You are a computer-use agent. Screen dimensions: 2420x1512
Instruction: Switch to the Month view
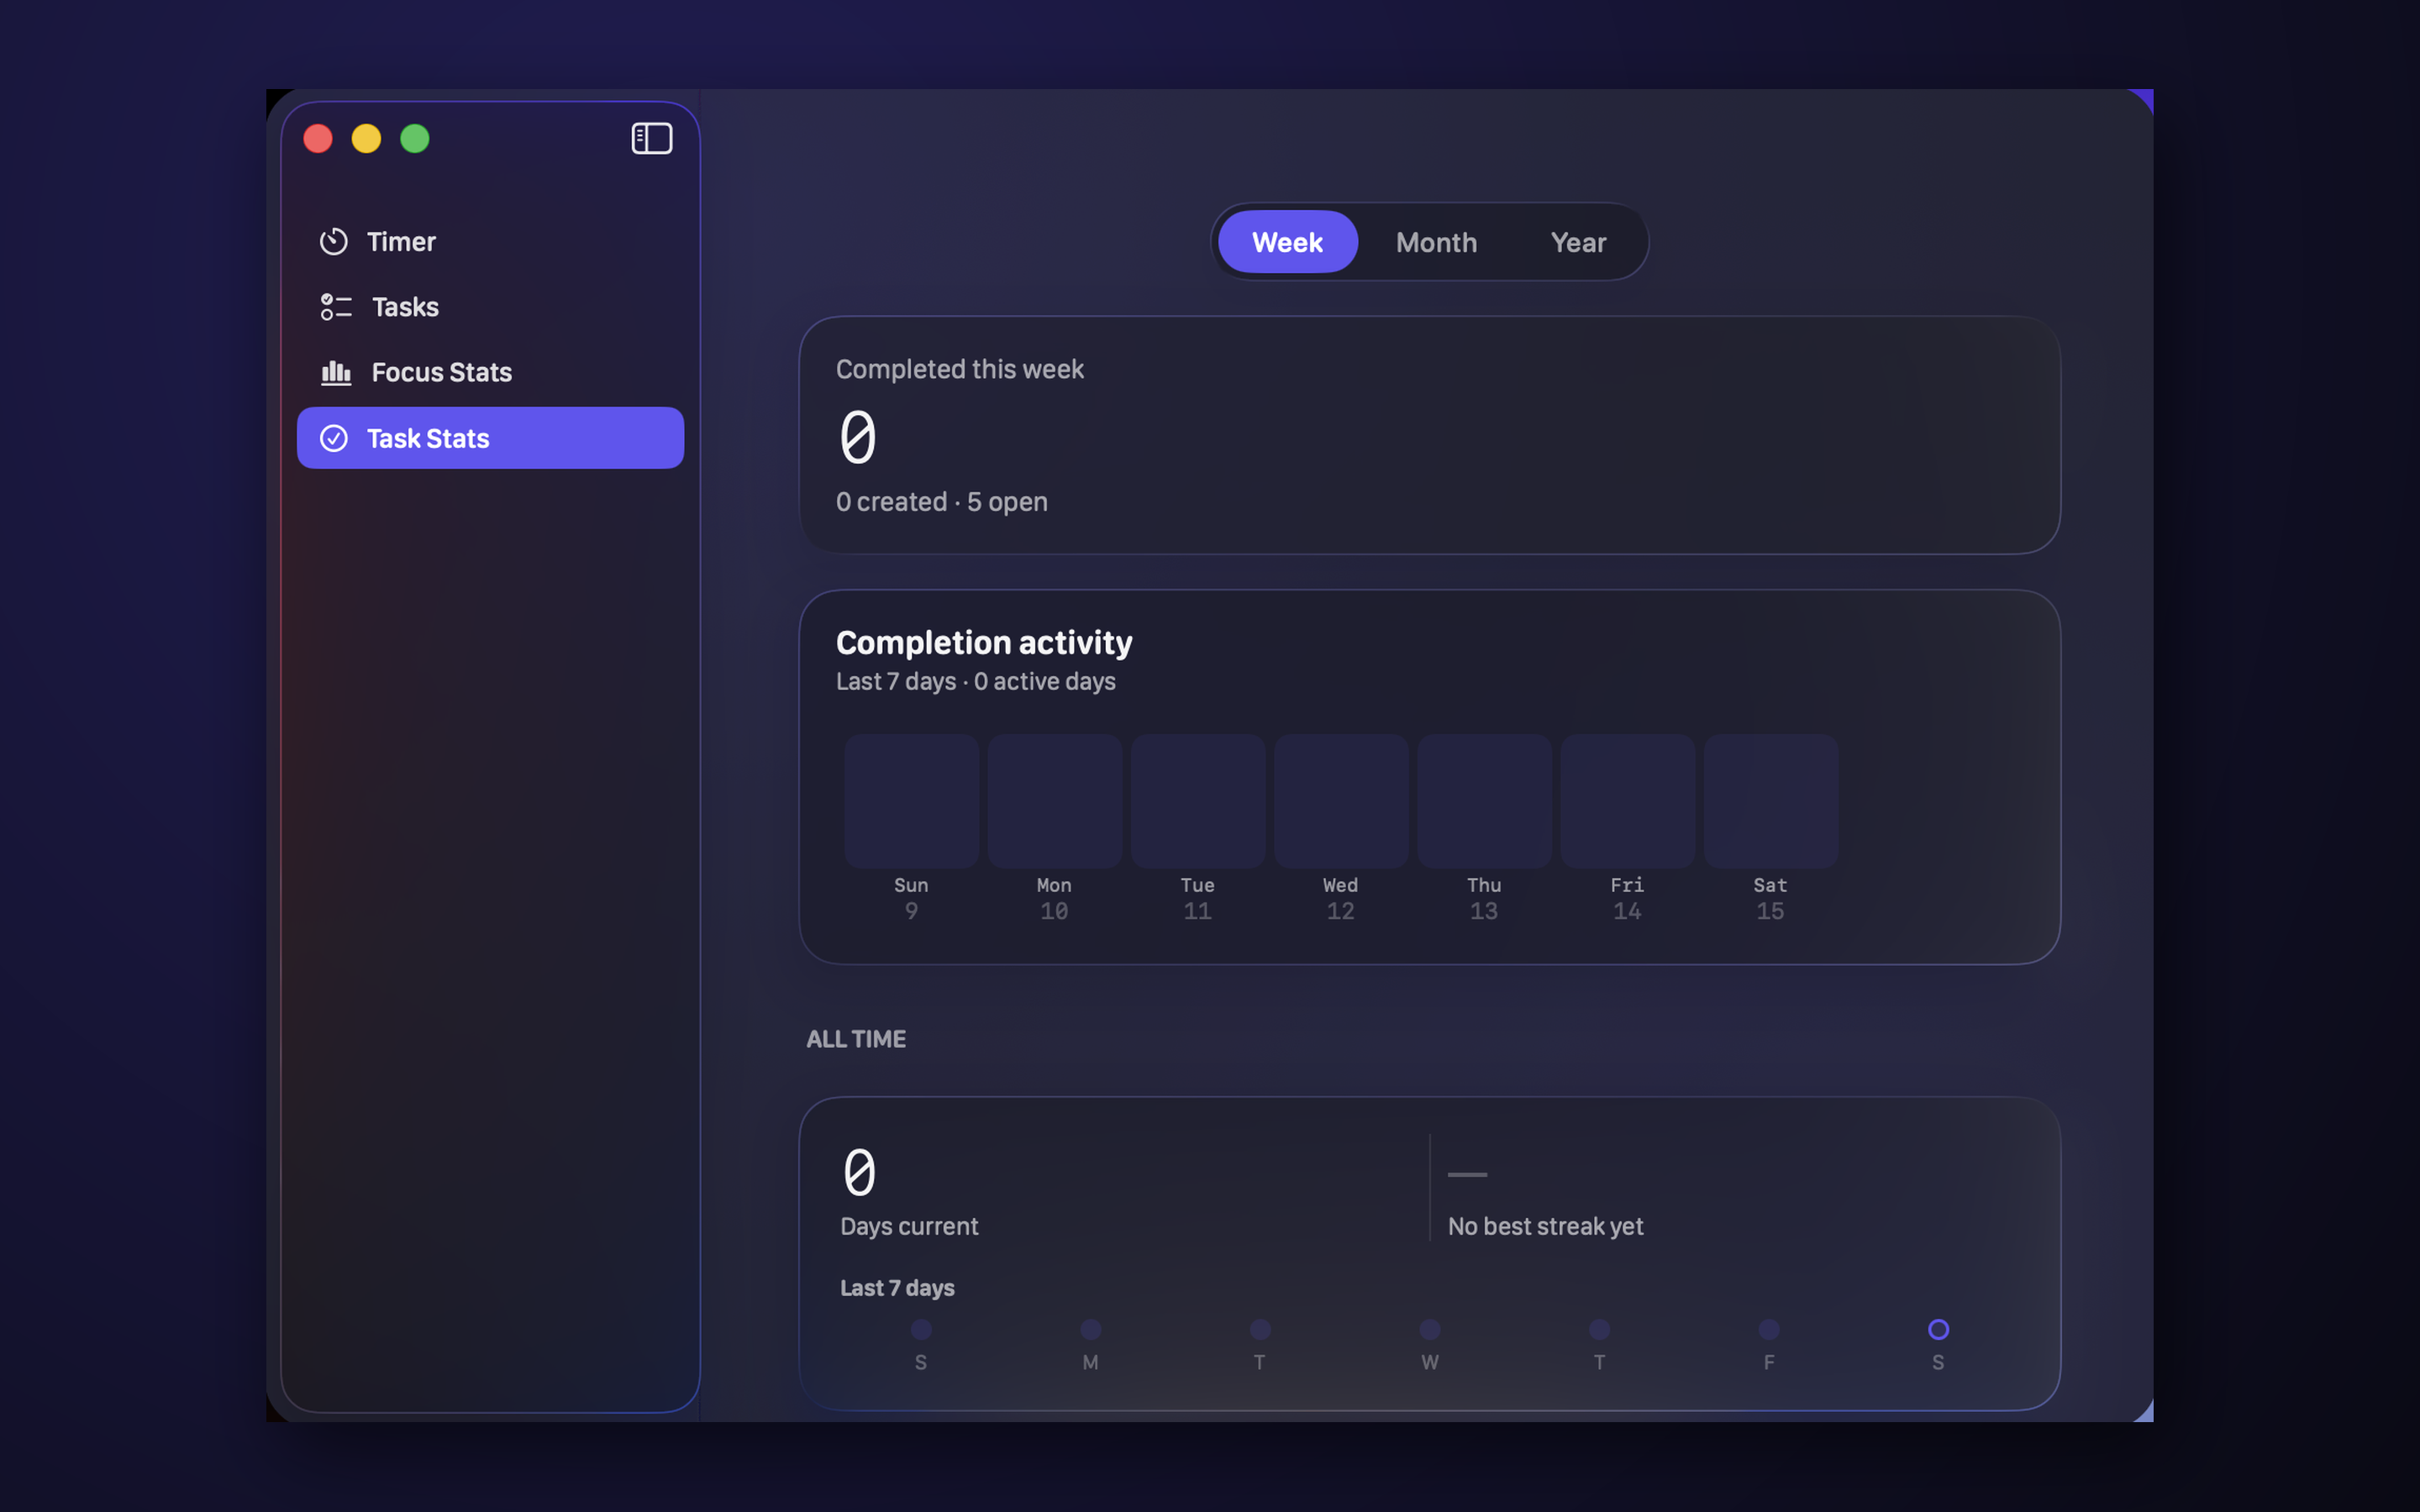pos(1436,242)
